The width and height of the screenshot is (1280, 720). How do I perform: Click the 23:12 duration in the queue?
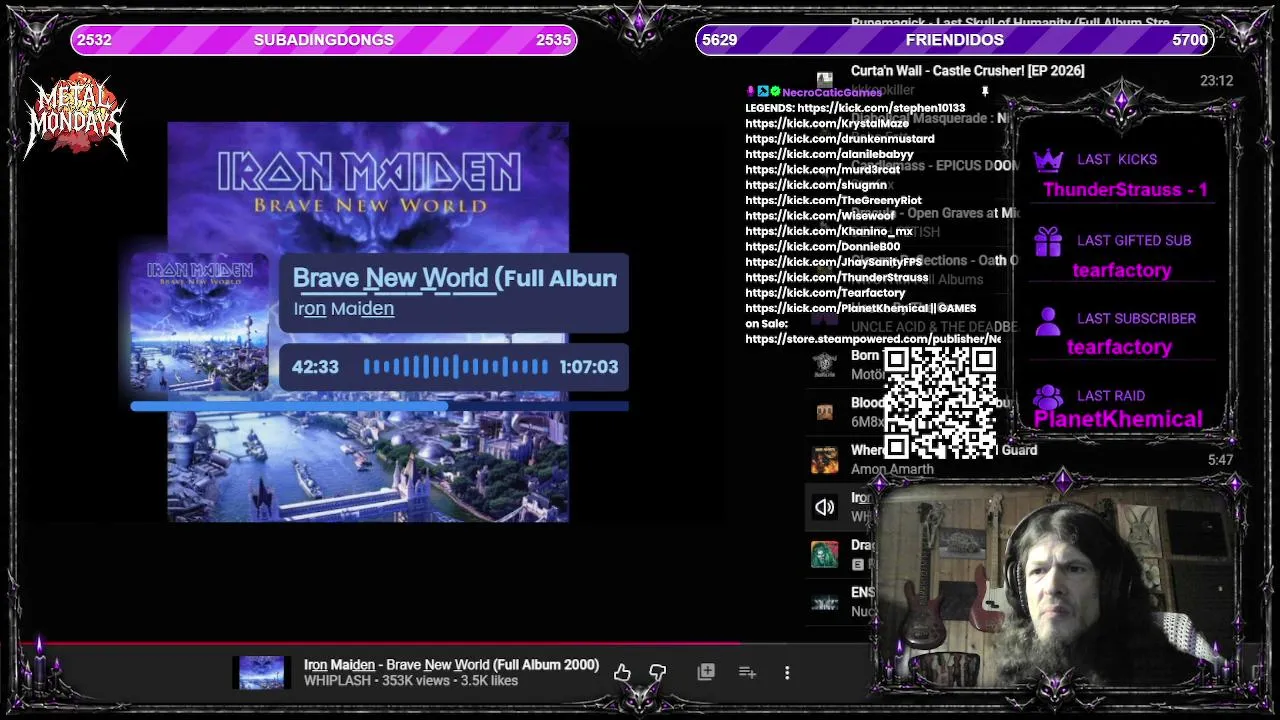(1216, 81)
